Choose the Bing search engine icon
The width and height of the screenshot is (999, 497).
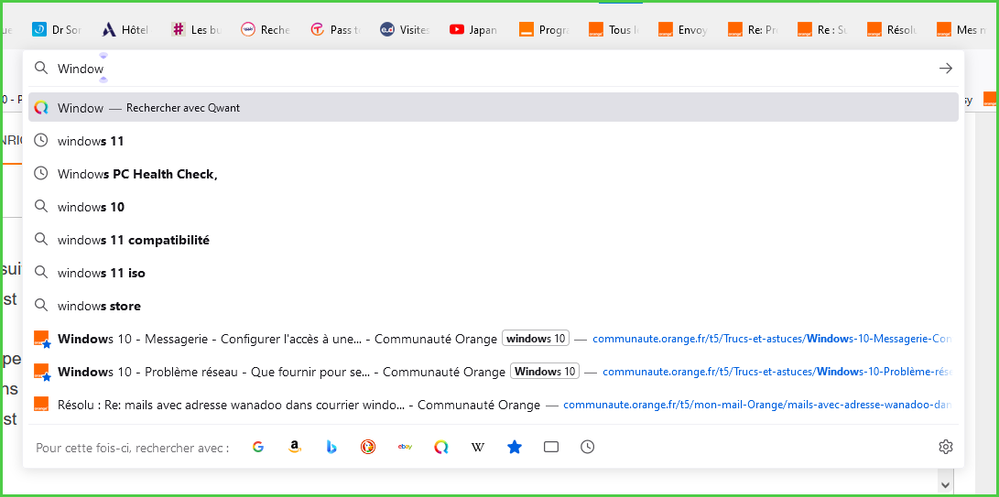[x=331, y=447]
